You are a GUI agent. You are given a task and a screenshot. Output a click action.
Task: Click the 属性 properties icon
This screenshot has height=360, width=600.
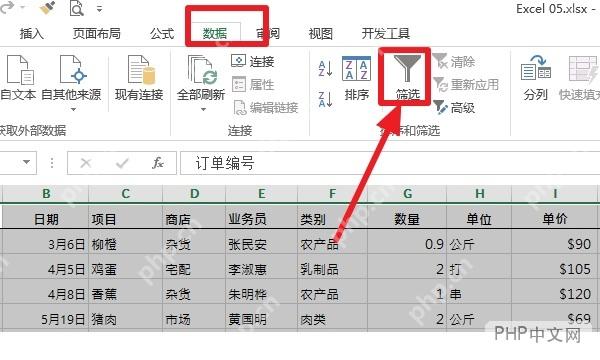(238, 85)
